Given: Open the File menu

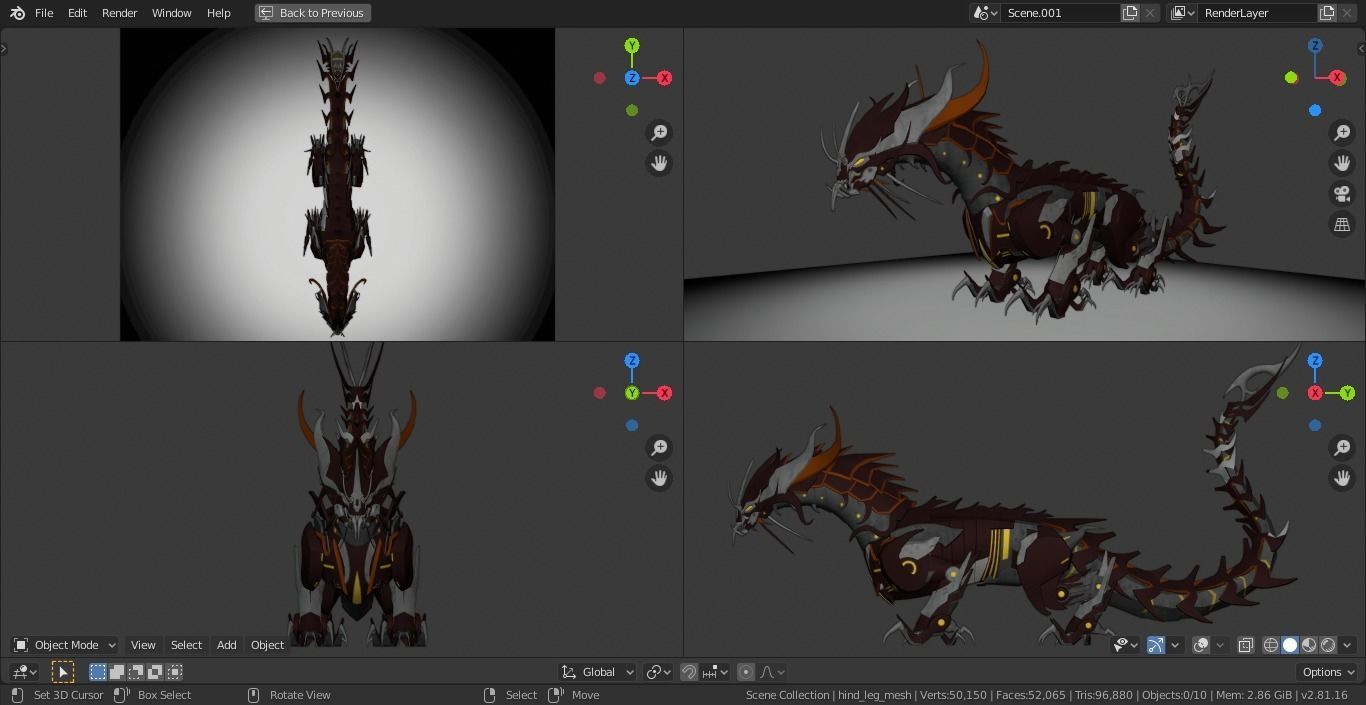Looking at the screenshot, I should pos(44,13).
